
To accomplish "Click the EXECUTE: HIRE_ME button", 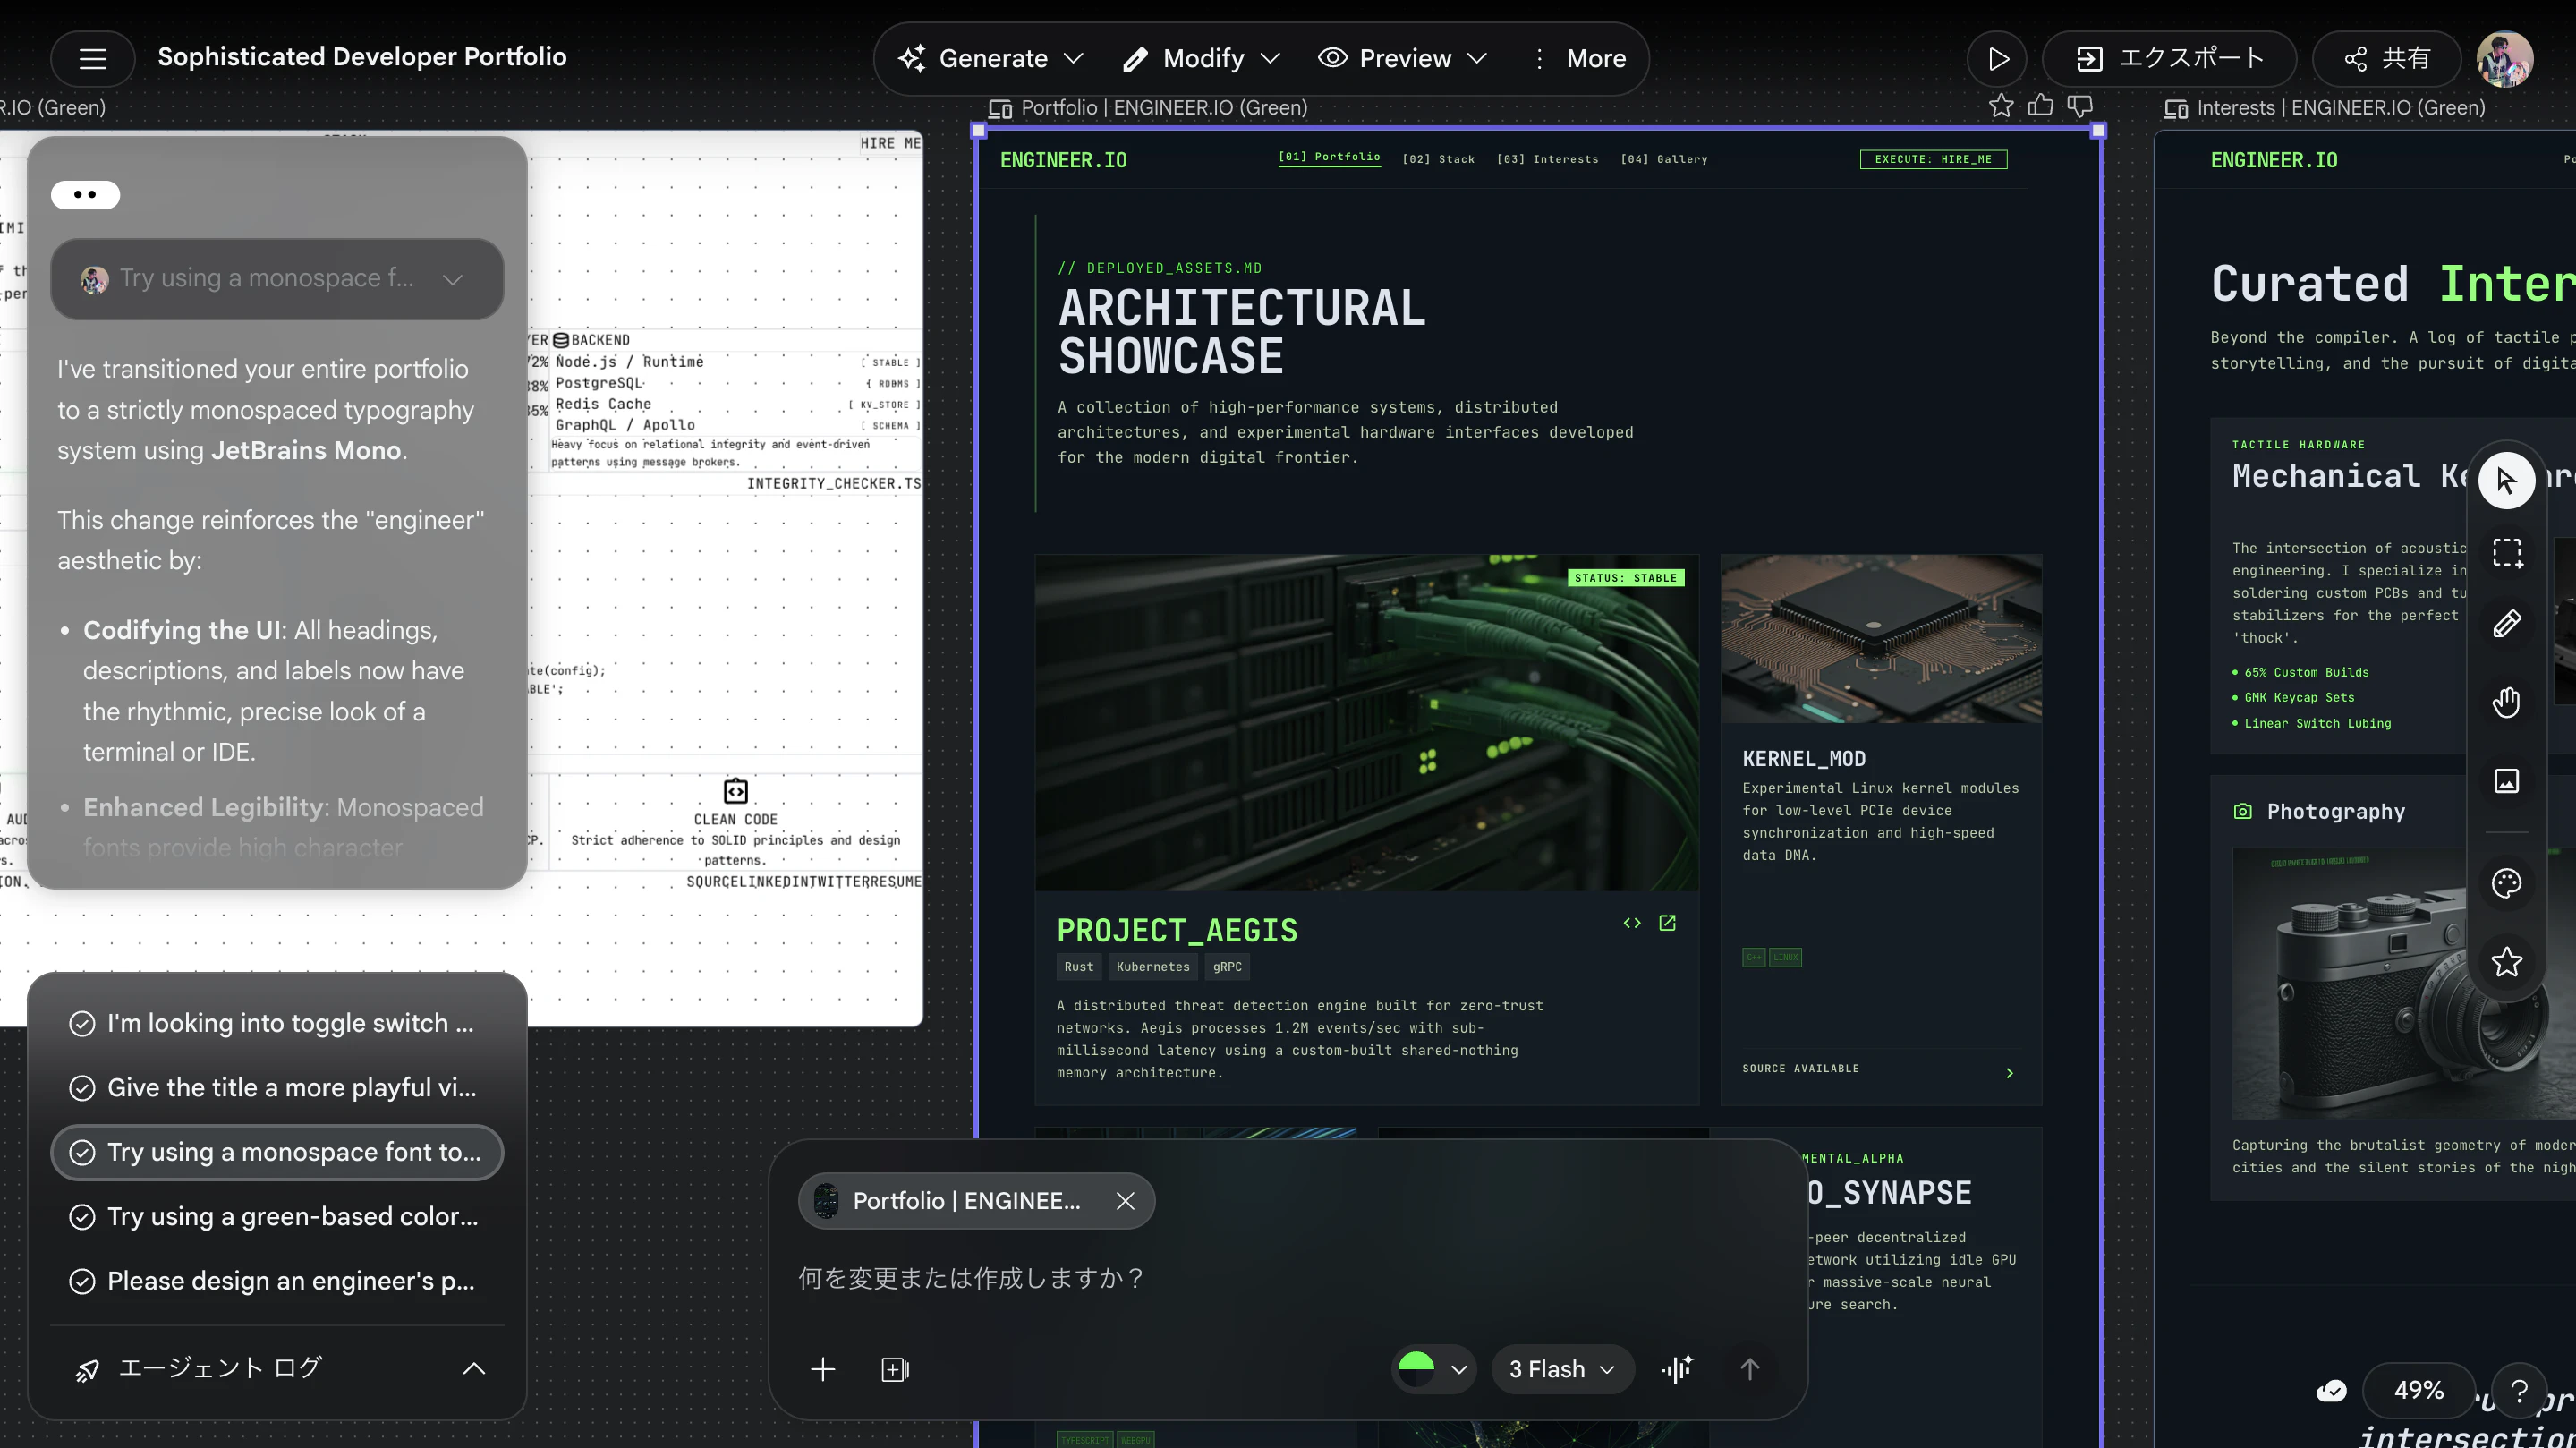I will (1933, 159).
